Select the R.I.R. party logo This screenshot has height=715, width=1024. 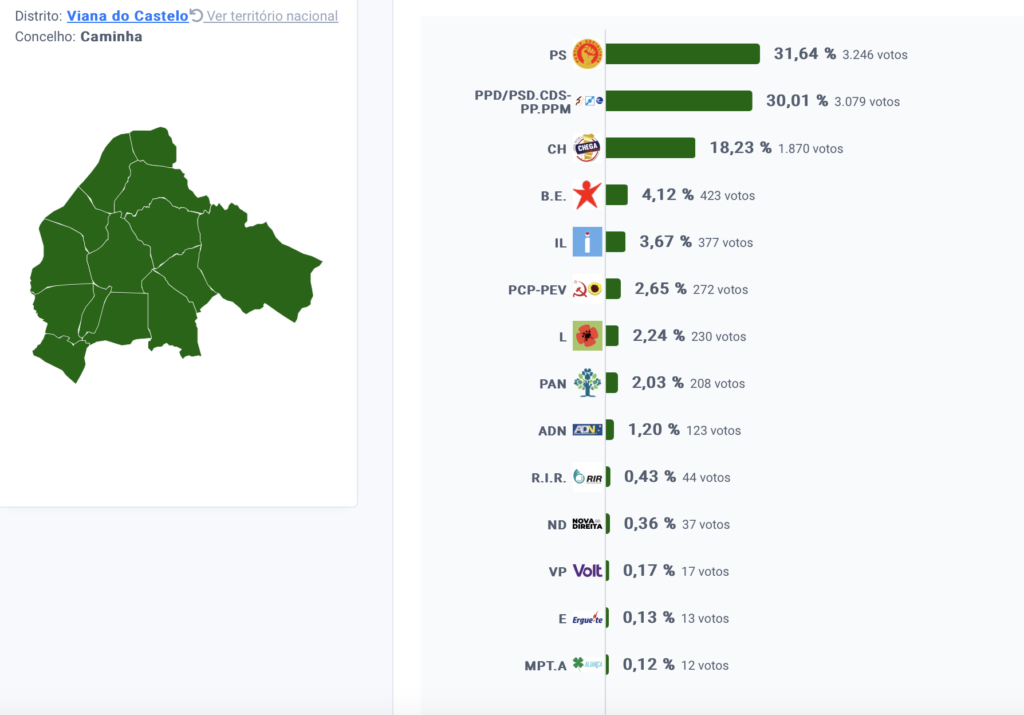pos(587,477)
